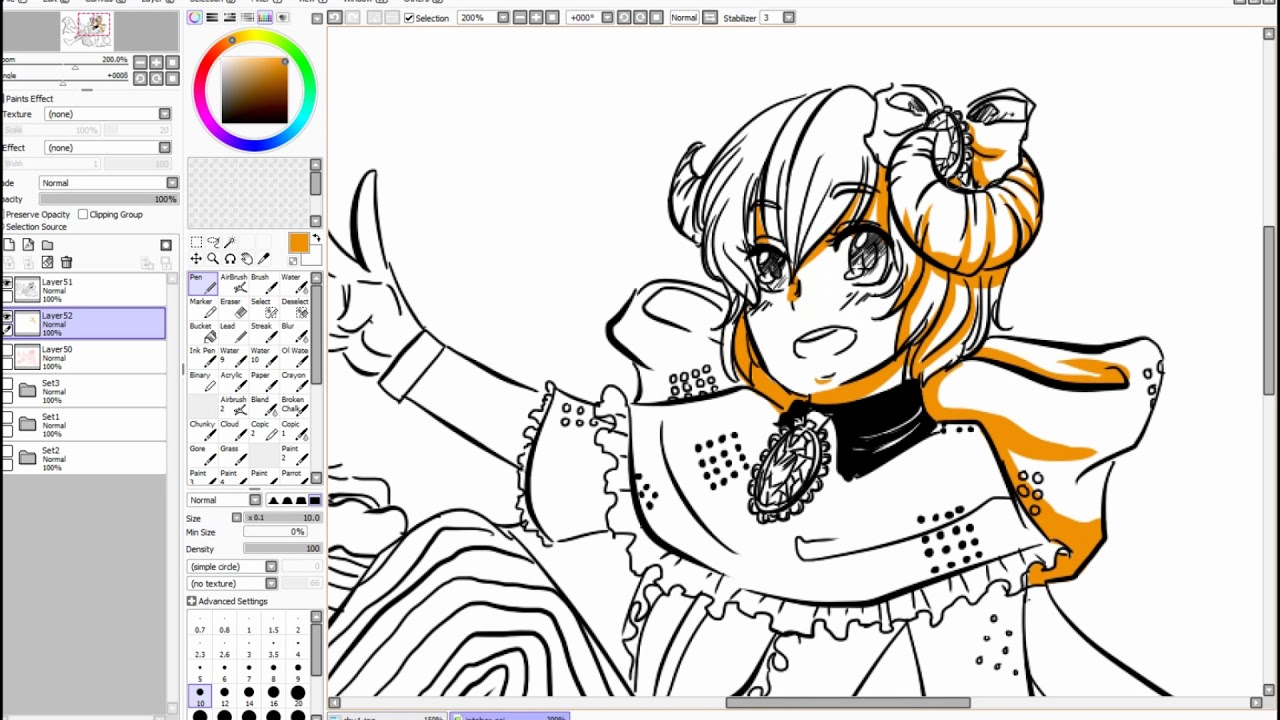Open the Effect (none) dropdown
The width and height of the screenshot is (1280, 720).
165,148
